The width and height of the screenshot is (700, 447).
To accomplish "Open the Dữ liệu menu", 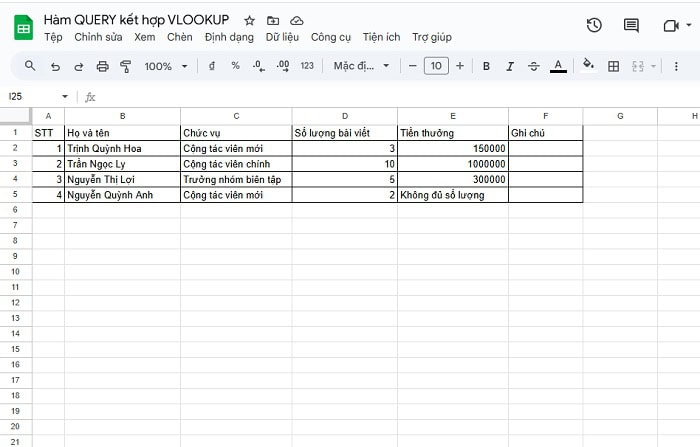I will [282, 37].
